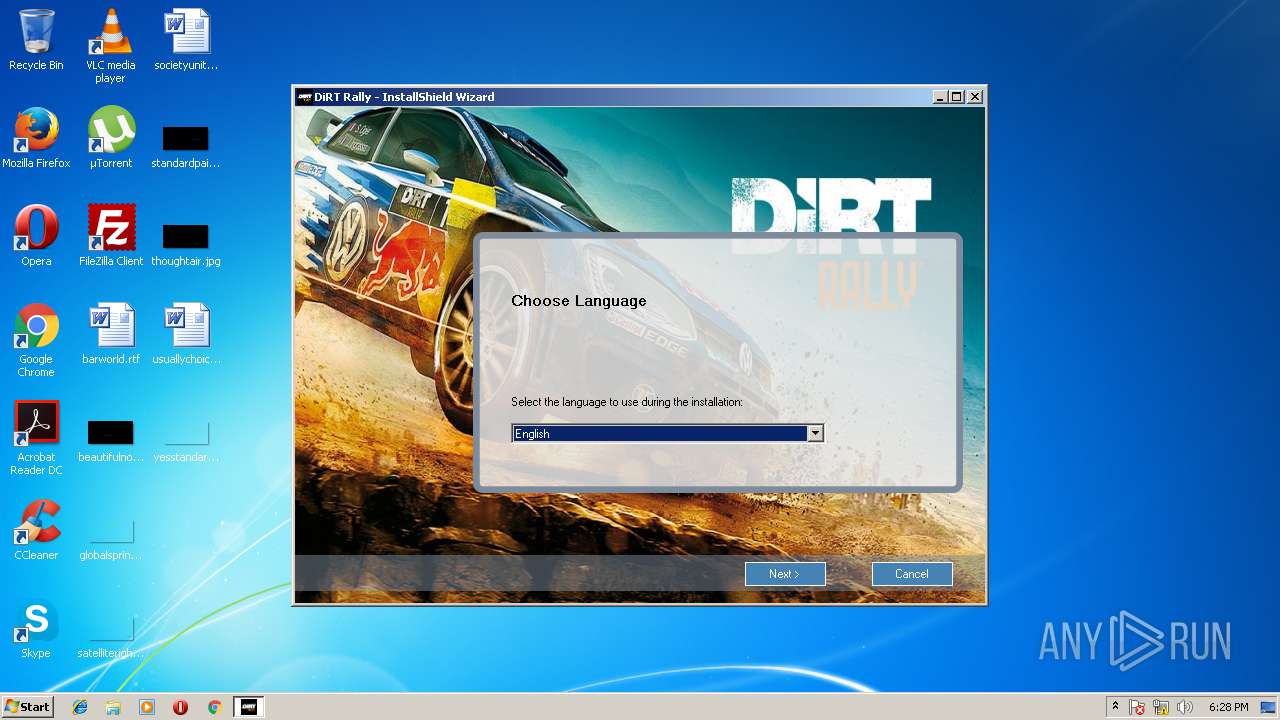The height and width of the screenshot is (720, 1280).
Task: Click Show Desktop button at taskbar end
Action: tap(1268, 707)
